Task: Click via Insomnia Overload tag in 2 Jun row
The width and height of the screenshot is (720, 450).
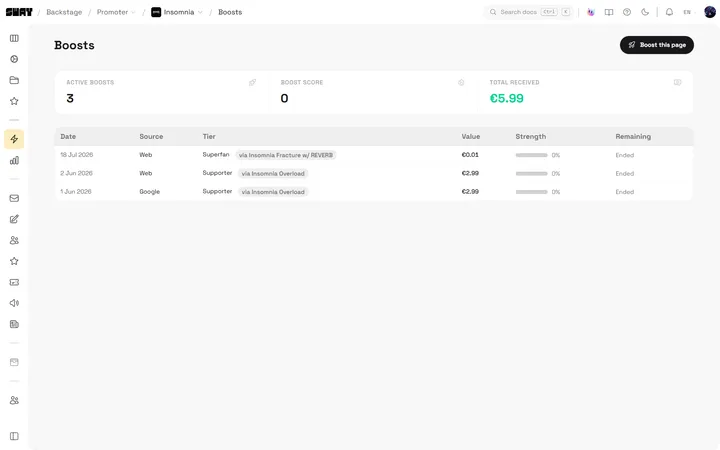Action: click(273, 174)
